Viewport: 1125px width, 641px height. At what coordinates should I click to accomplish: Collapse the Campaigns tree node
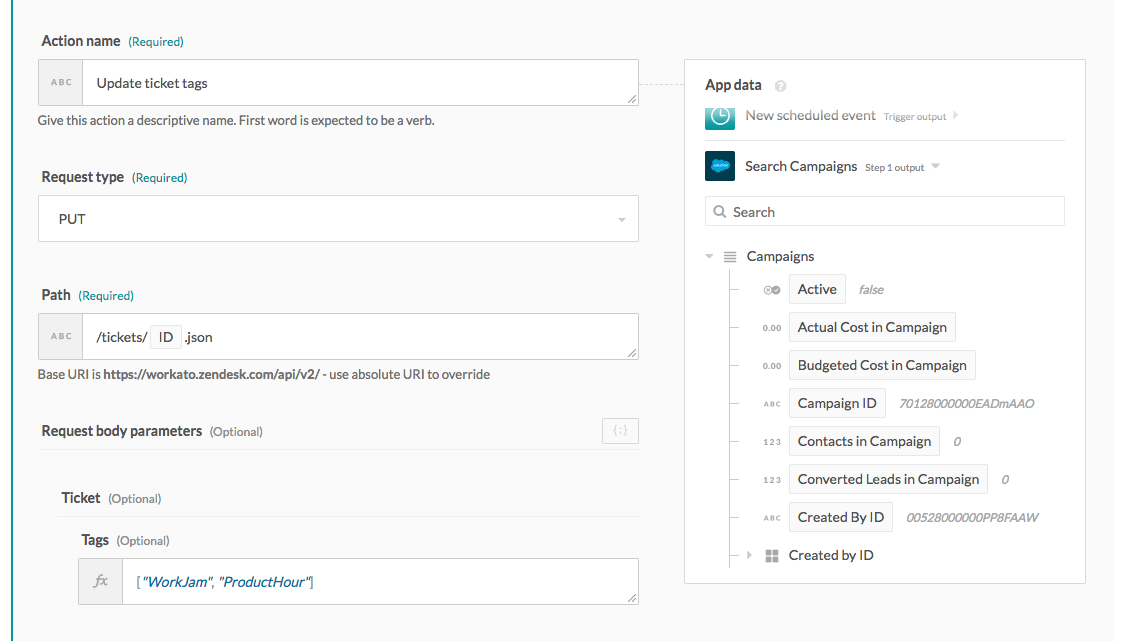709,257
